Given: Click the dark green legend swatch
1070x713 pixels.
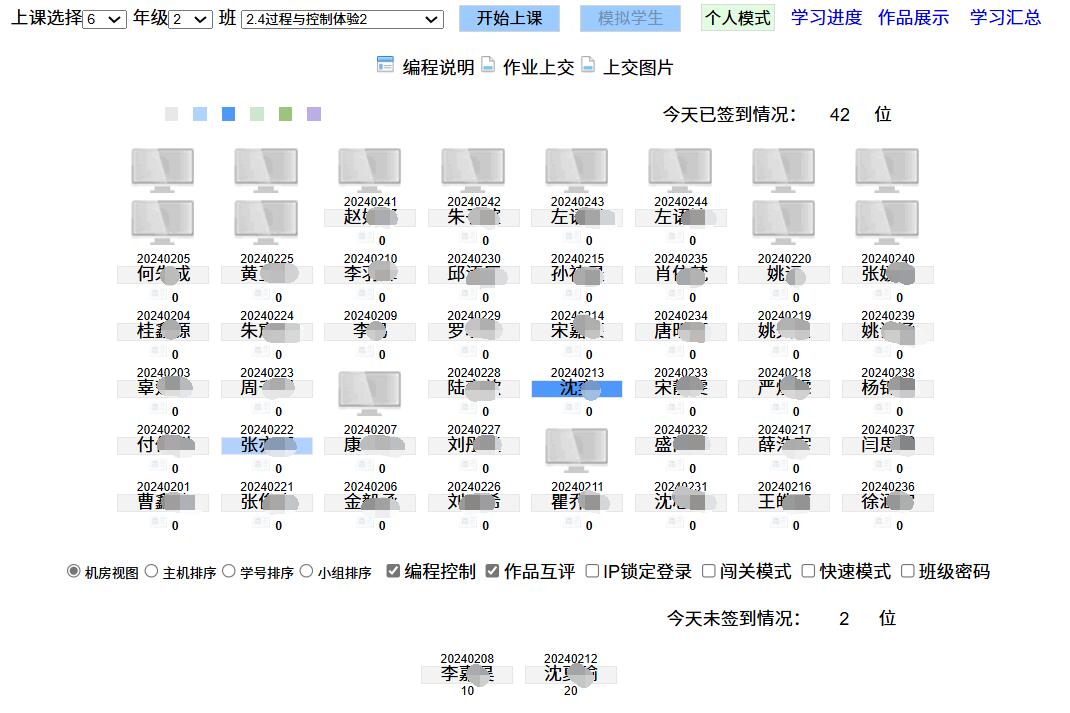Looking at the screenshot, I should click(285, 114).
